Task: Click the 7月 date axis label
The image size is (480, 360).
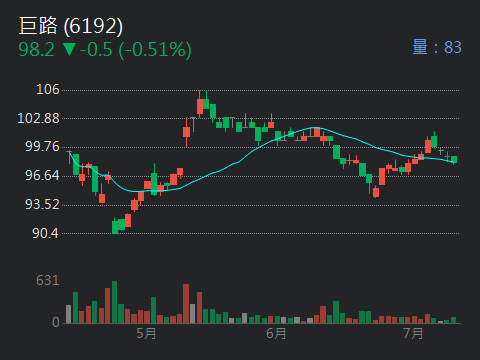Action: click(x=413, y=333)
